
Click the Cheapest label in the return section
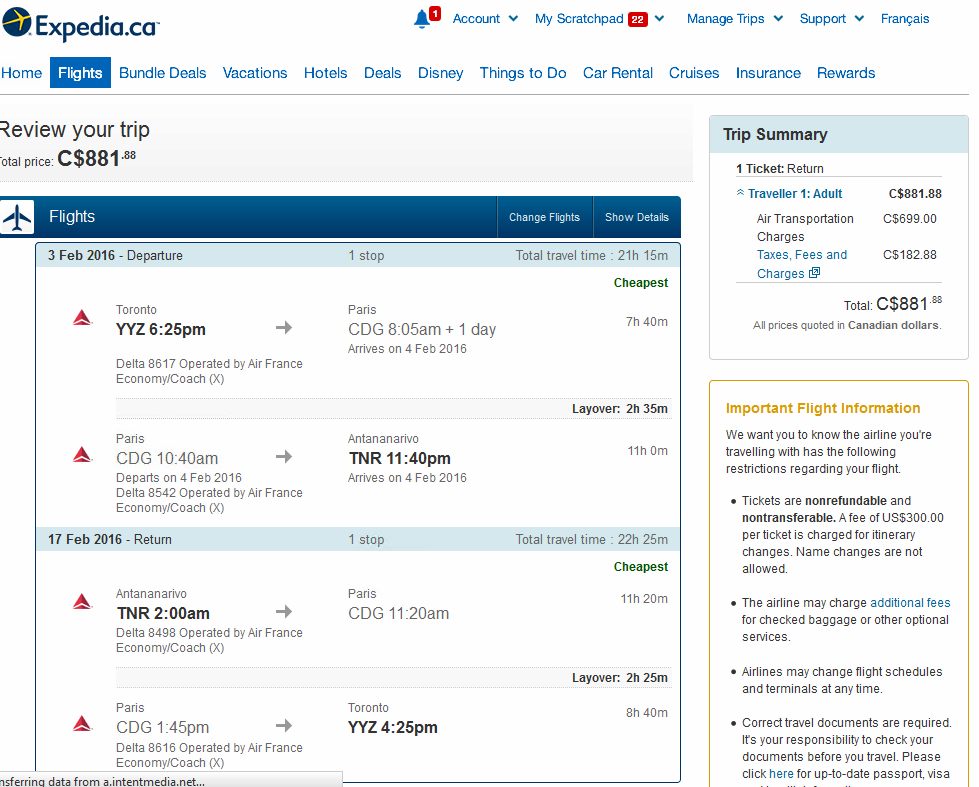641,567
